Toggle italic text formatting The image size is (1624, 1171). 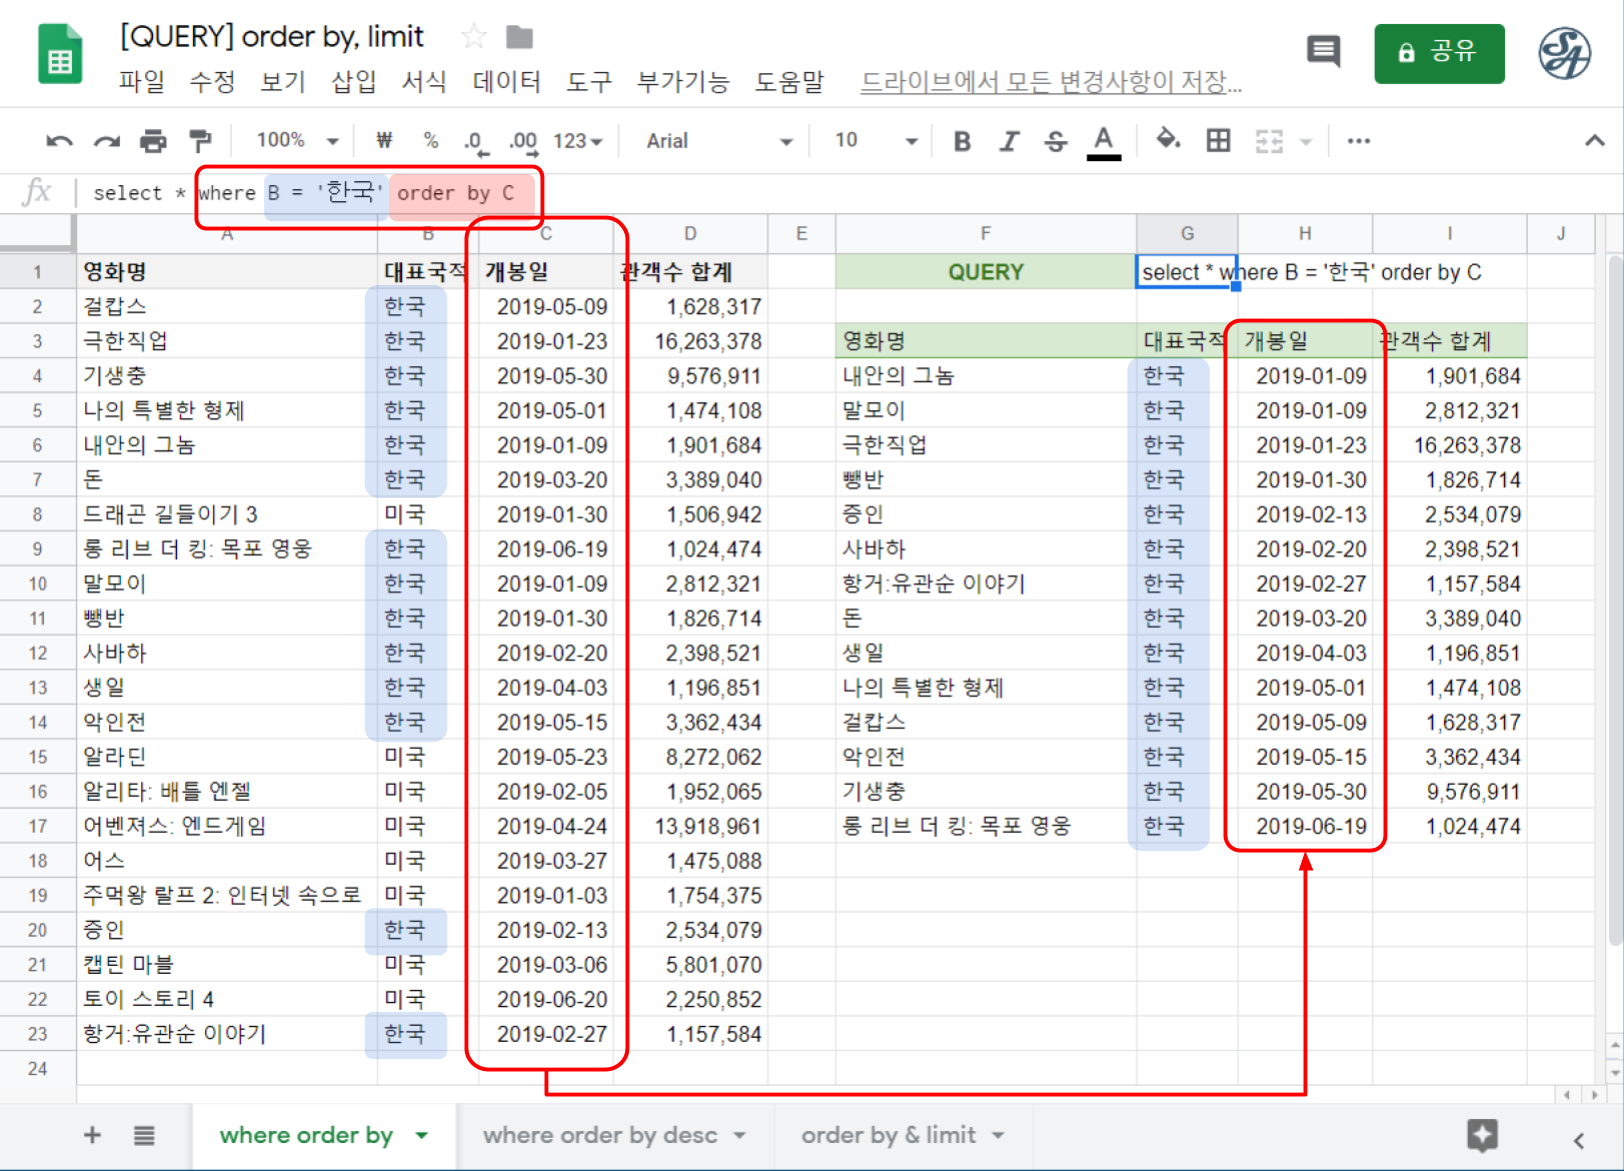1009,141
